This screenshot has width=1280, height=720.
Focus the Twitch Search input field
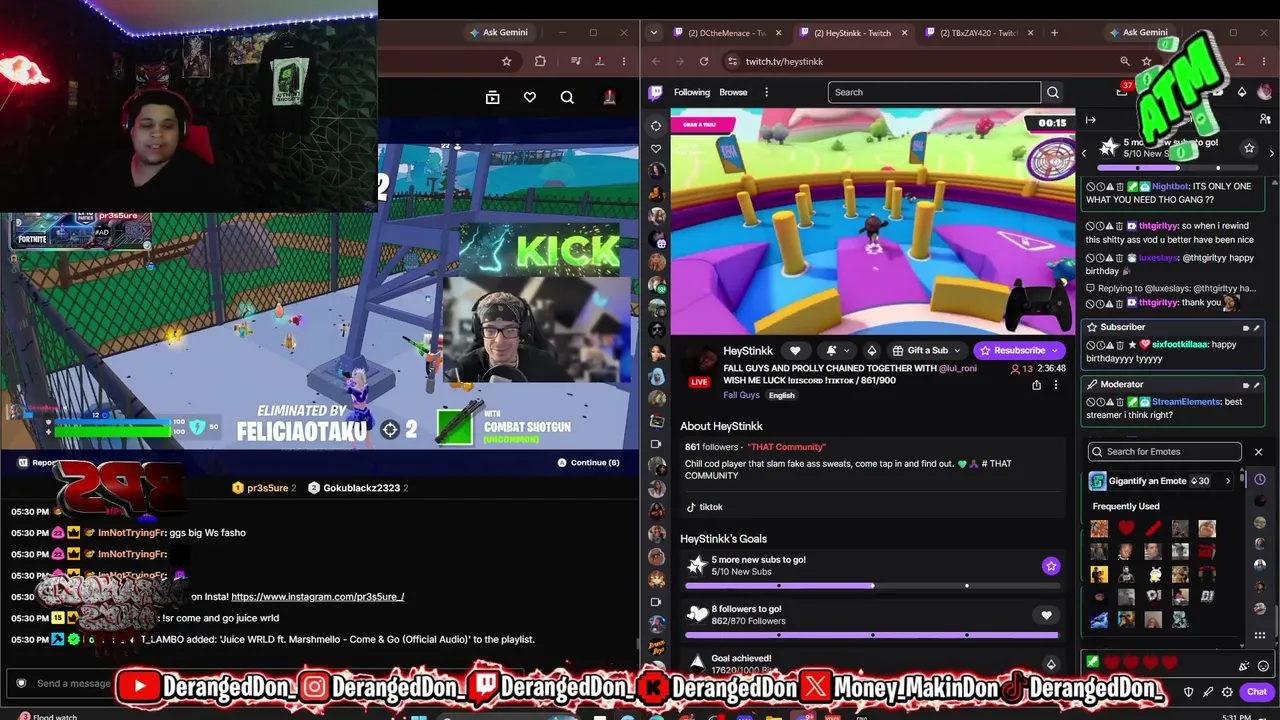935,92
